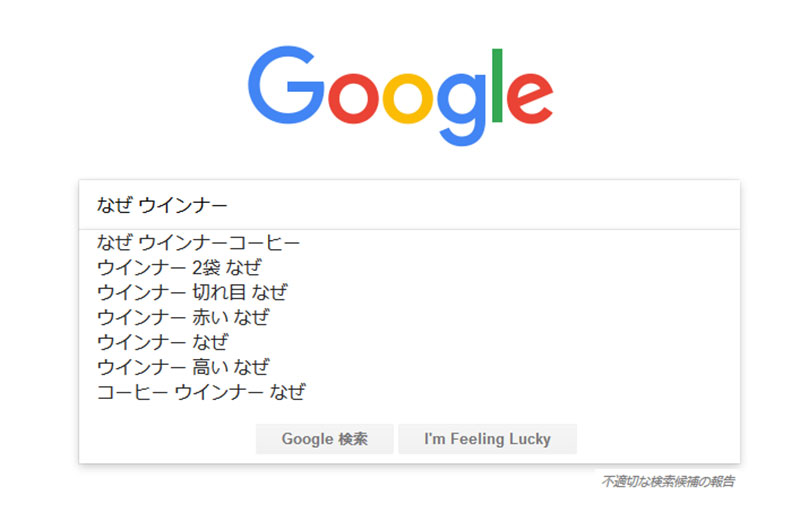Click the yellow letter o in Google logo
This screenshot has width=800, height=520.
[407, 98]
